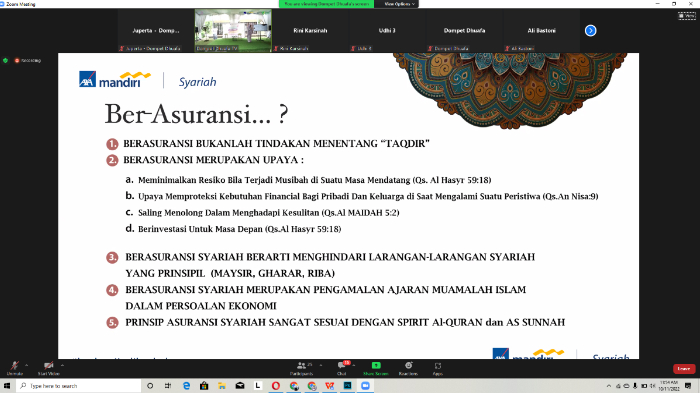Open Photoshop from taskbar
The image size is (700, 393).
[347, 385]
